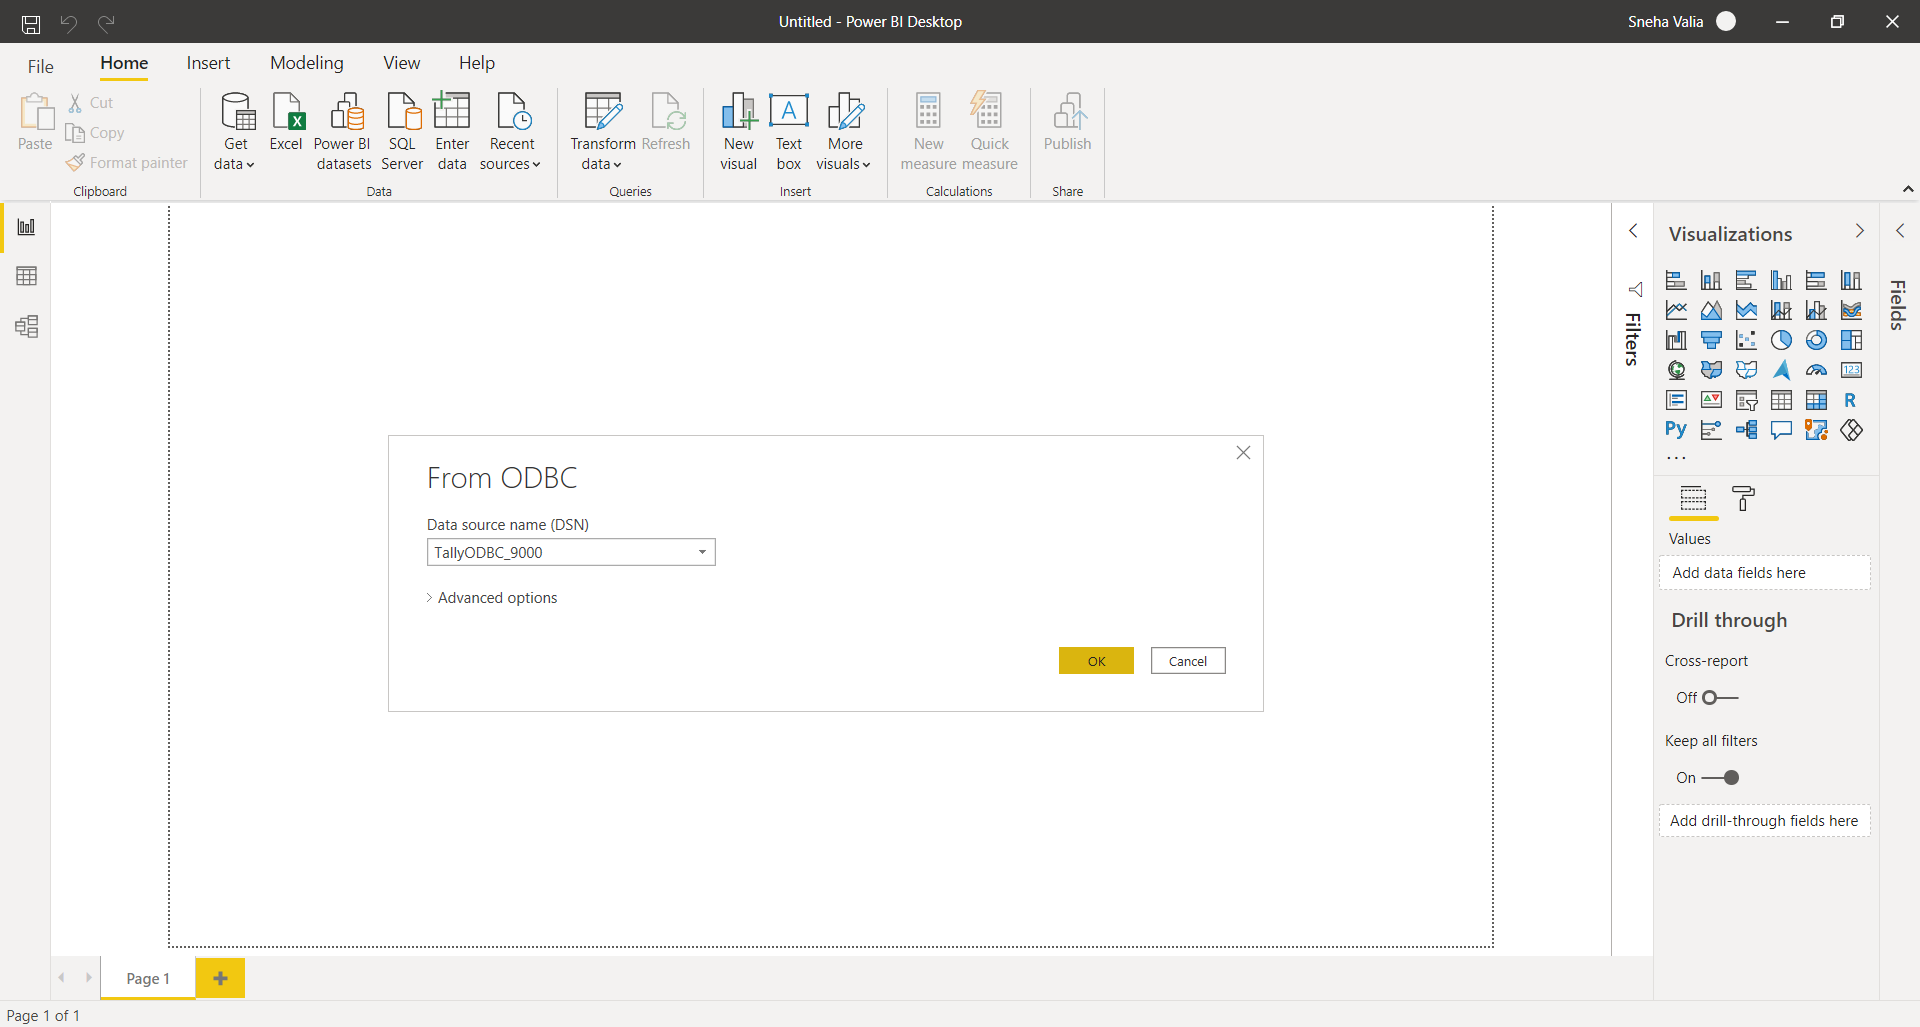The width and height of the screenshot is (1920, 1027).
Task: Click the Excel data source button
Action: click(286, 122)
